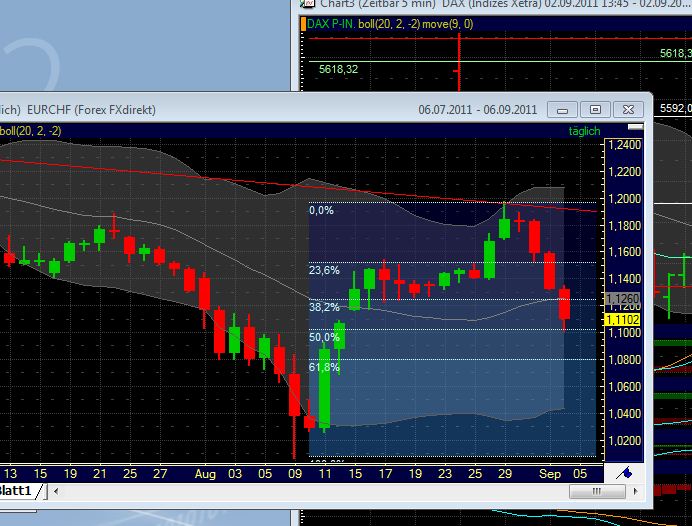
Task: Close the EURCHF chart window
Action: (x=628, y=109)
